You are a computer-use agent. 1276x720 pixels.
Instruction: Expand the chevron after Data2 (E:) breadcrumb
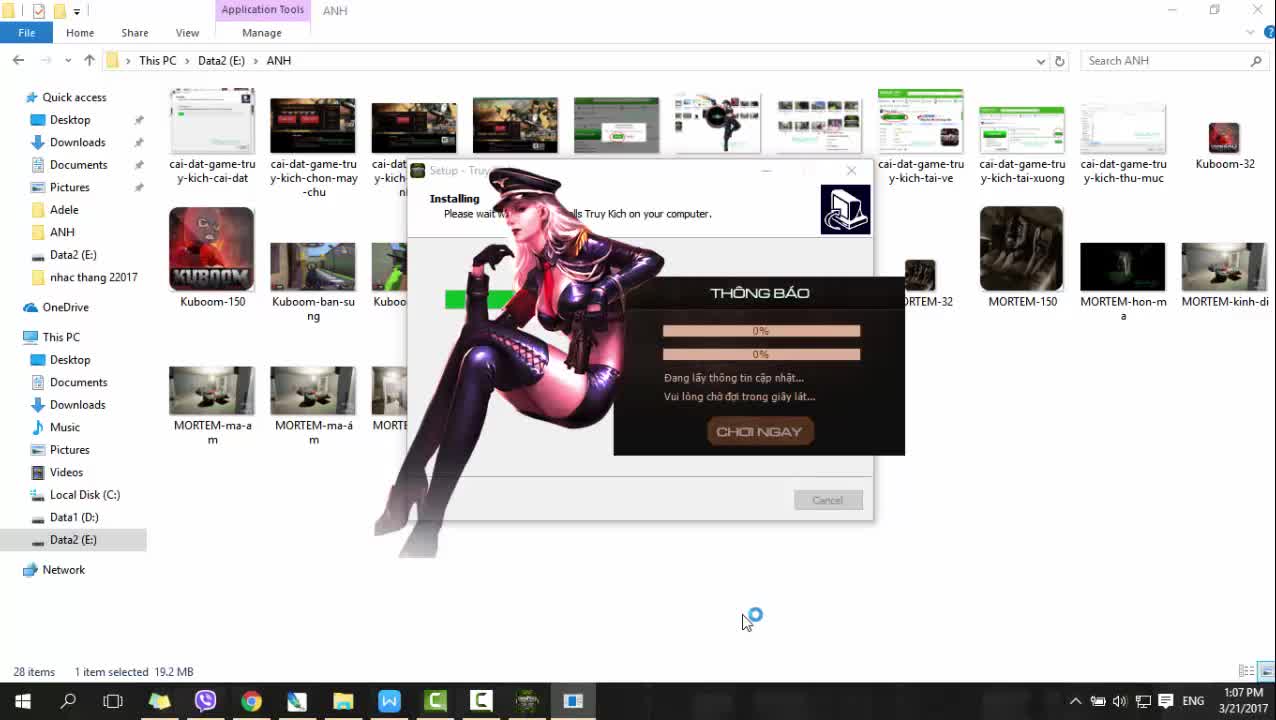click(x=256, y=61)
